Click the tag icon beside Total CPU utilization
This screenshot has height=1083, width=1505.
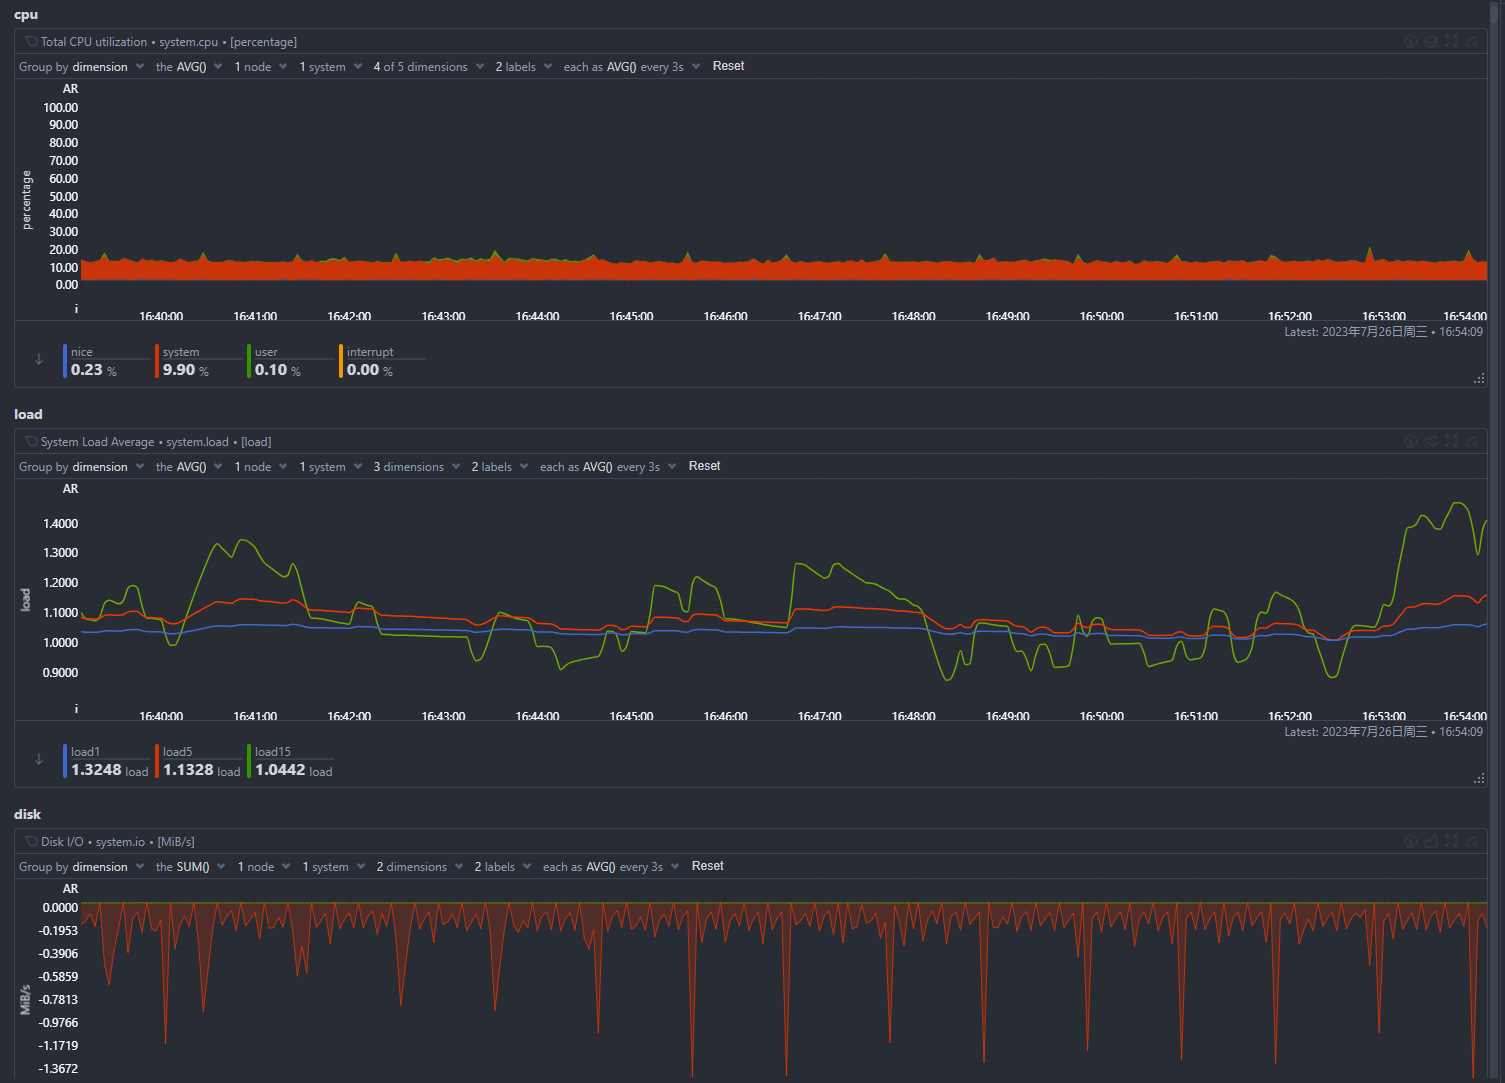[x=31, y=42]
